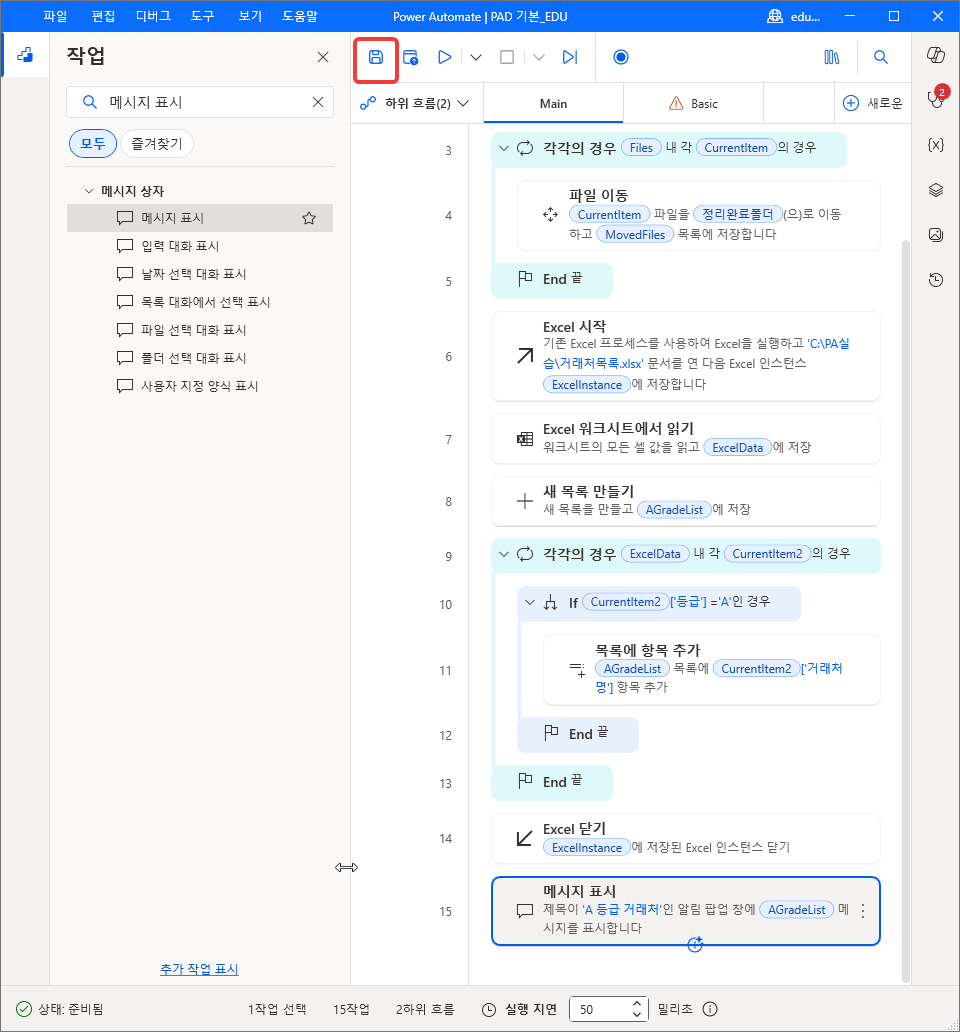960x1032 pixels.
Task: Click the AGradeList variable in step 15
Action: [796, 910]
